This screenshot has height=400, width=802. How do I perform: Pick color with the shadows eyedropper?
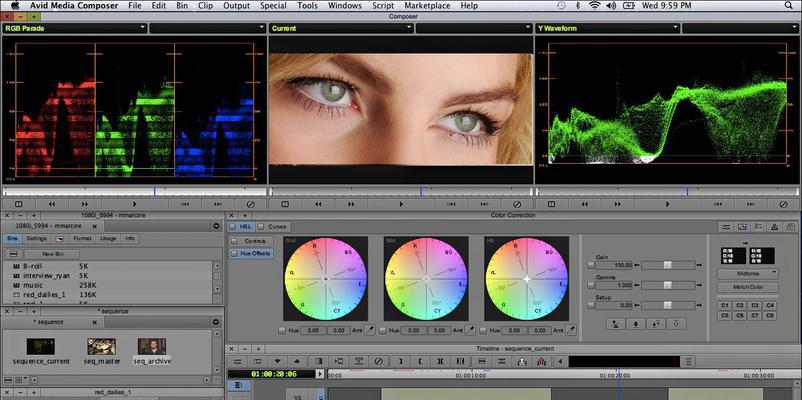tap(369, 330)
